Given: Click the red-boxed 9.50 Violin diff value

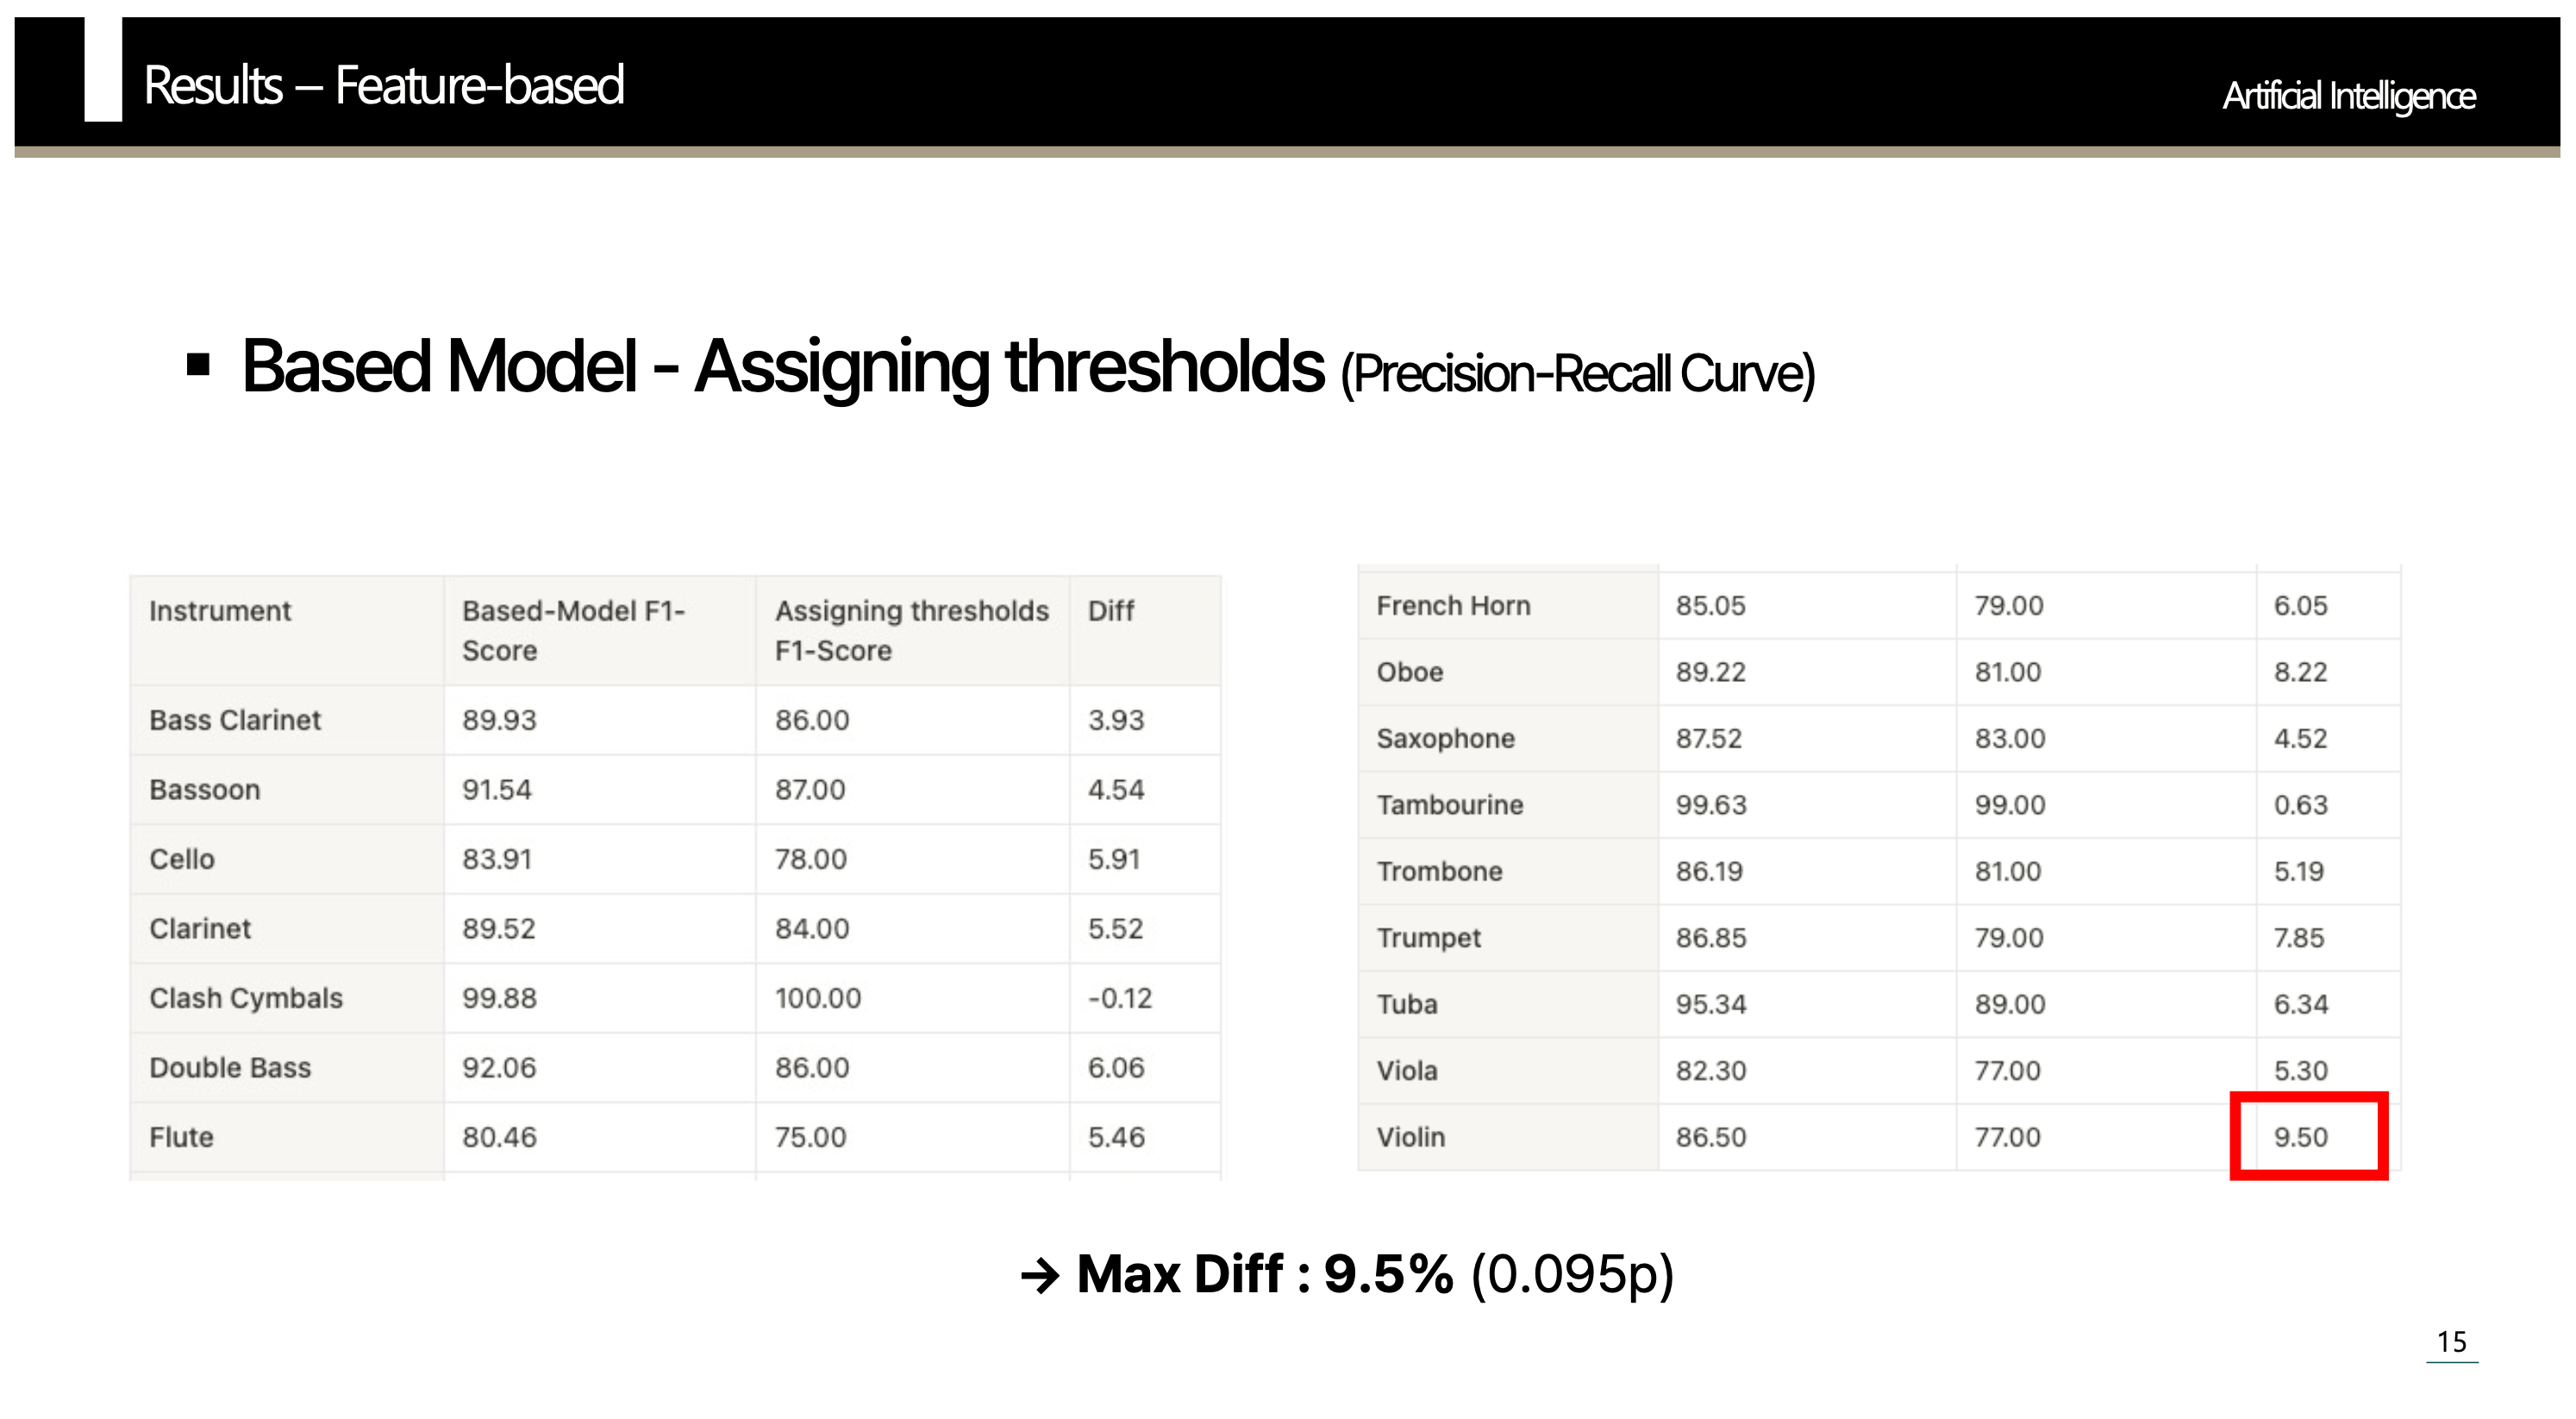Looking at the screenshot, I should point(2301,1137).
